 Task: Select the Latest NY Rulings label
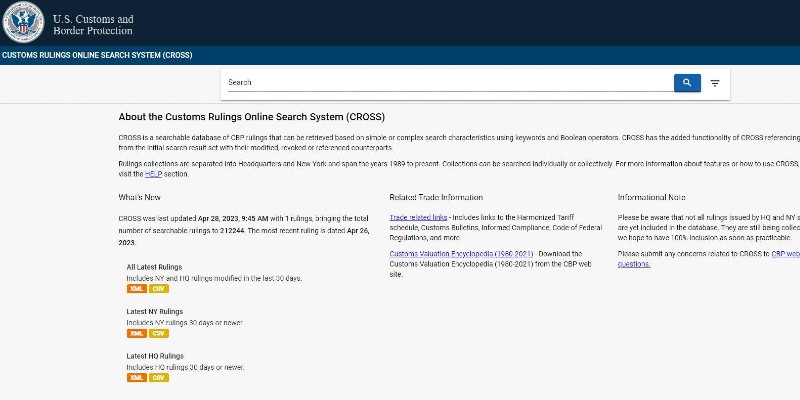coord(155,311)
